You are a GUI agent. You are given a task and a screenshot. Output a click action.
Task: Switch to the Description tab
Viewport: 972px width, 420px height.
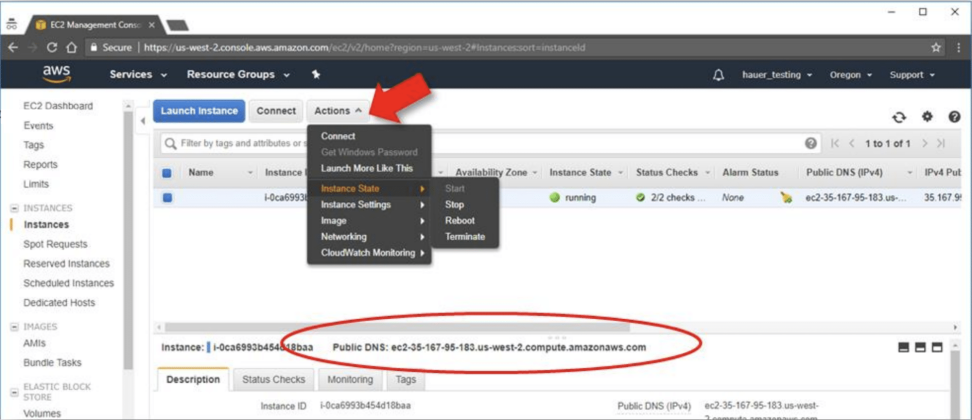point(193,379)
